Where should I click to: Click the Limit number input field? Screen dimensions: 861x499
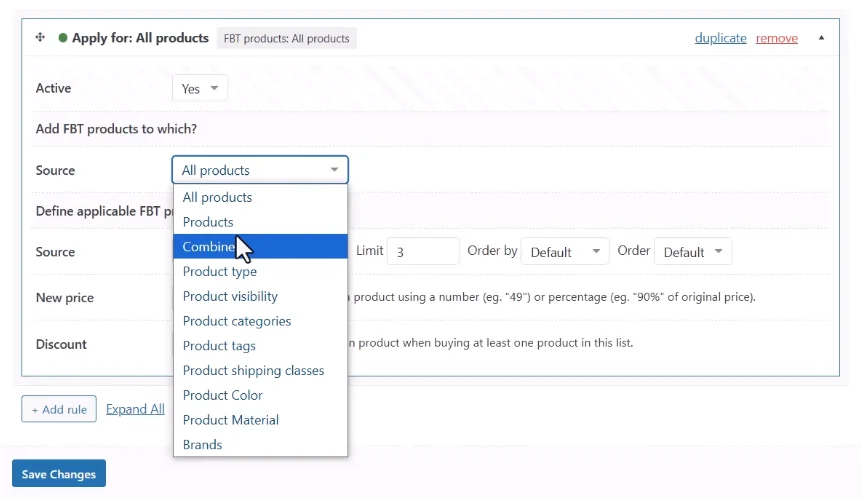[x=423, y=252]
